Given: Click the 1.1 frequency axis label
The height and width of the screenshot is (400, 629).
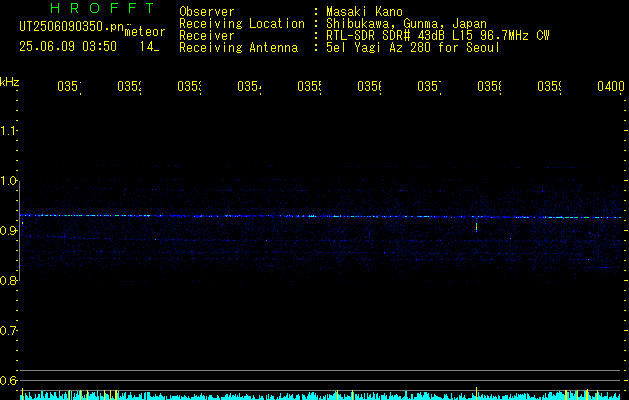Looking at the screenshot, I should click(x=8, y=130).
